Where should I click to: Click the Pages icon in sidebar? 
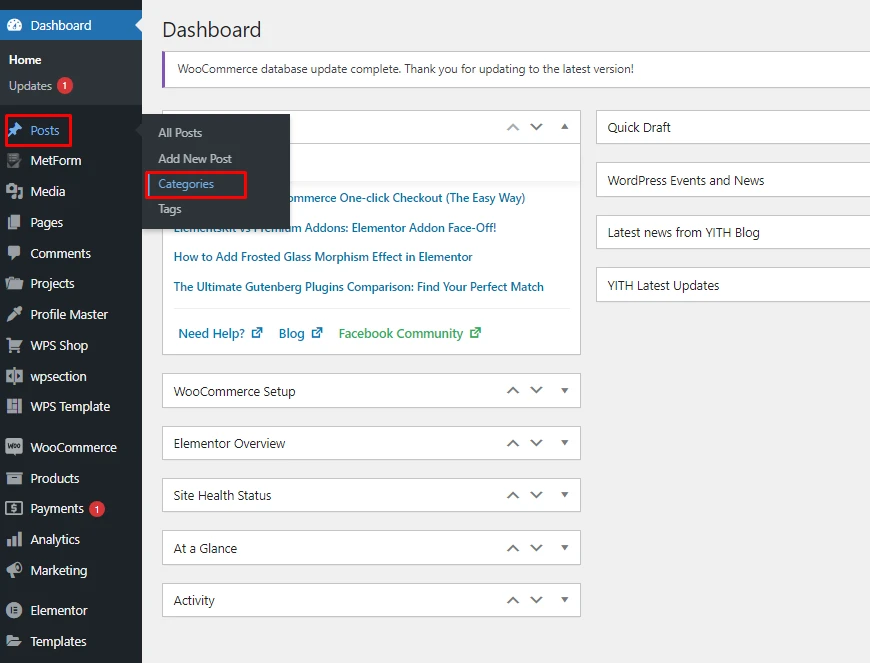pos(14,222)
